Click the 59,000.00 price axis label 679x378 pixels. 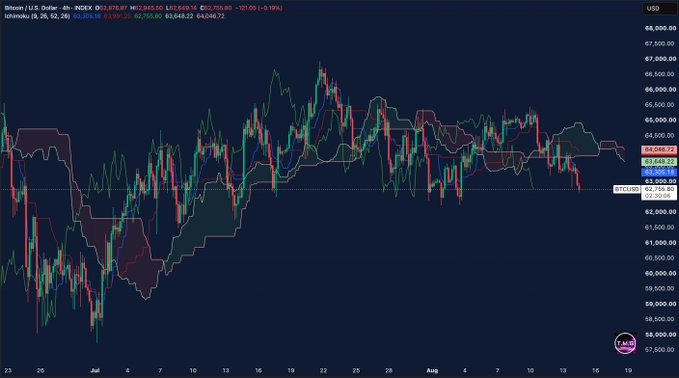[x=660, y=304]
